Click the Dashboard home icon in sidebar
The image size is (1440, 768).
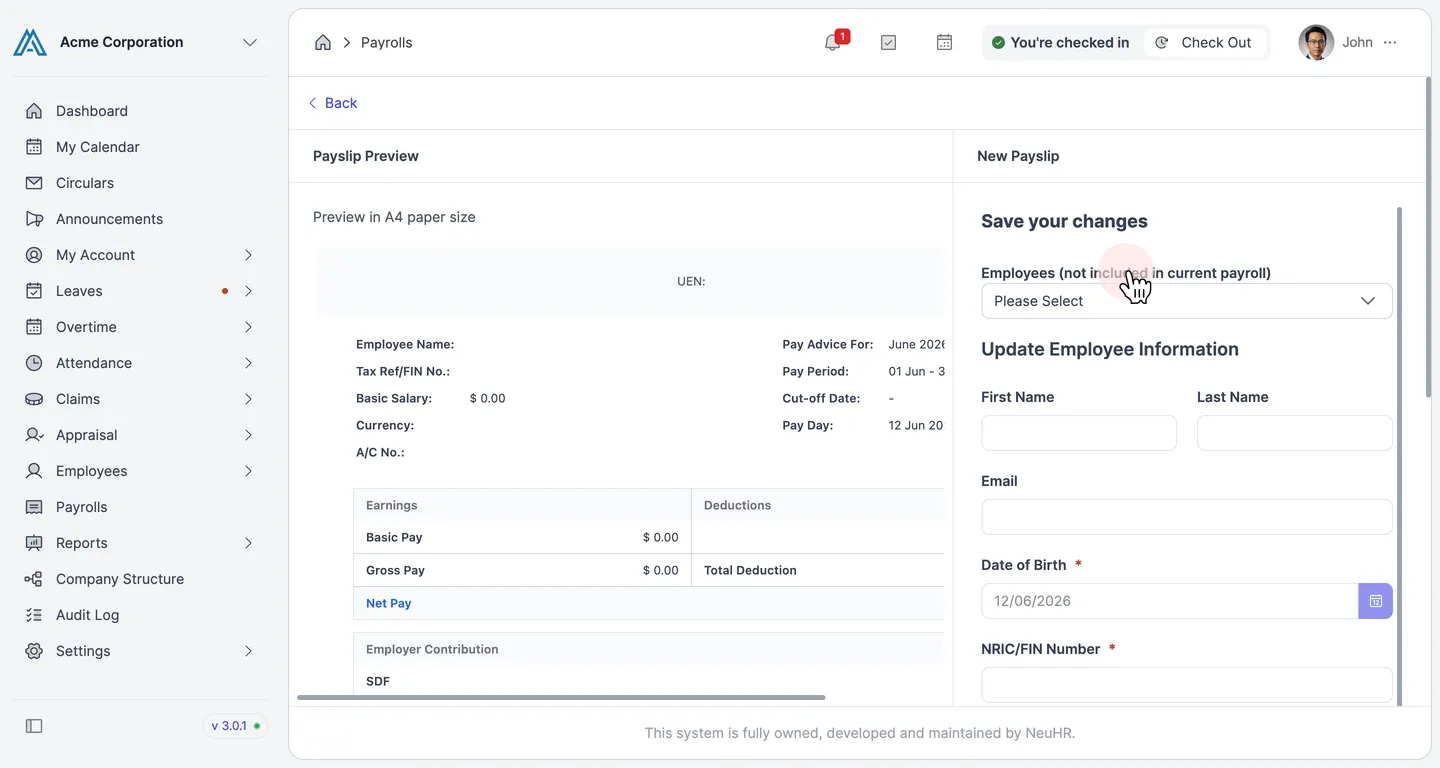tap(34, 111)
